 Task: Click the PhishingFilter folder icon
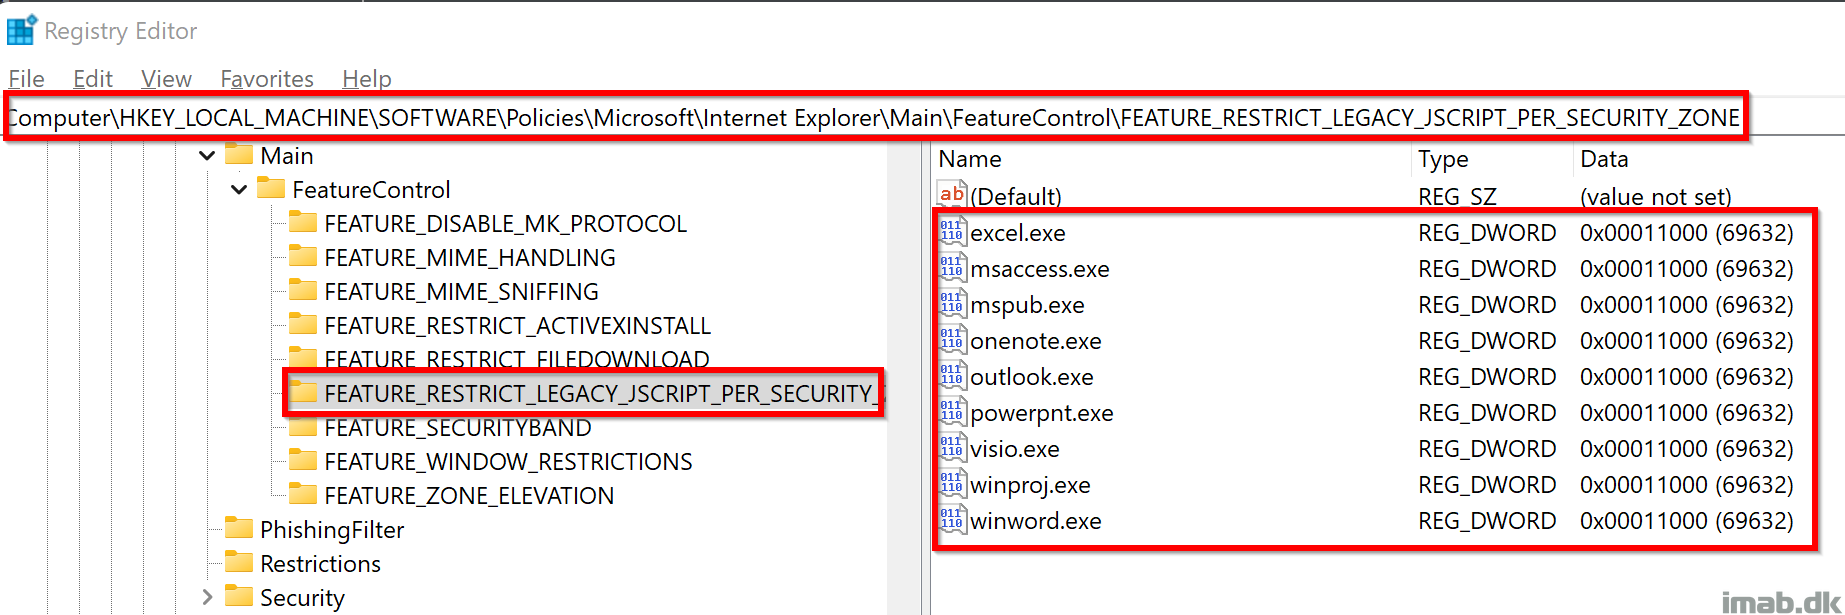(x=239, y=529)
